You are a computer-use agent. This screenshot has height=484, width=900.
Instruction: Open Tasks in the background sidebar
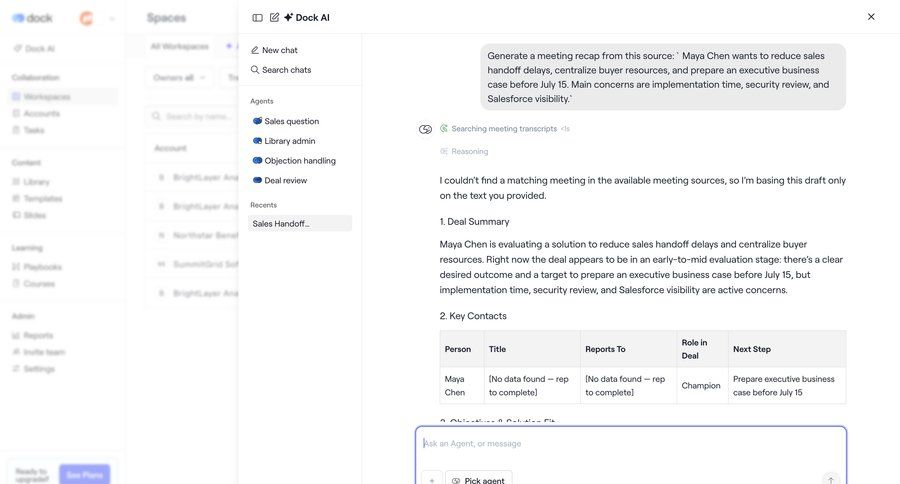(29, 130)
